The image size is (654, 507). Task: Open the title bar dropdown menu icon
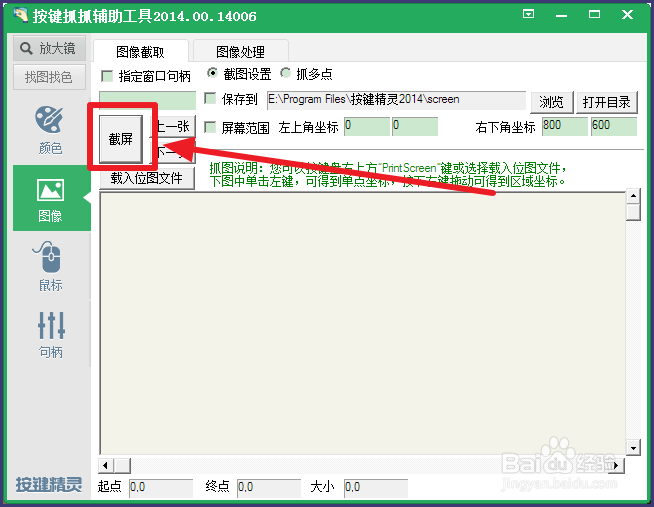(x=528, y=14)
